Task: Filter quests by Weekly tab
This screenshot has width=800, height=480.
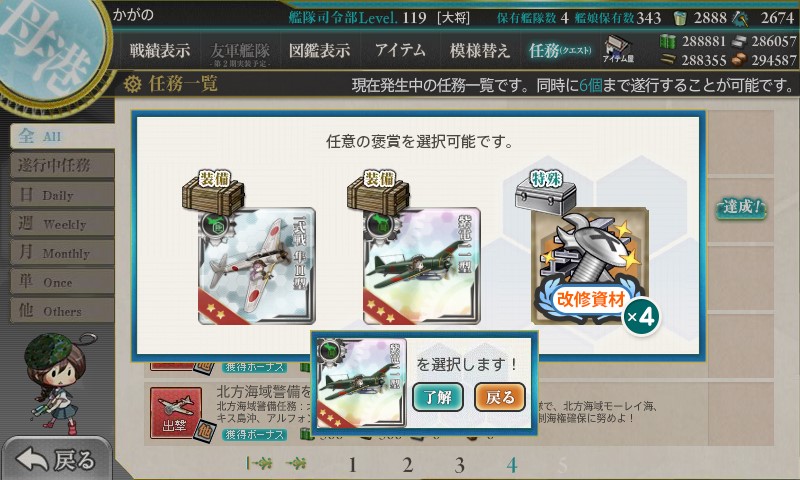Action: [62, 223]
